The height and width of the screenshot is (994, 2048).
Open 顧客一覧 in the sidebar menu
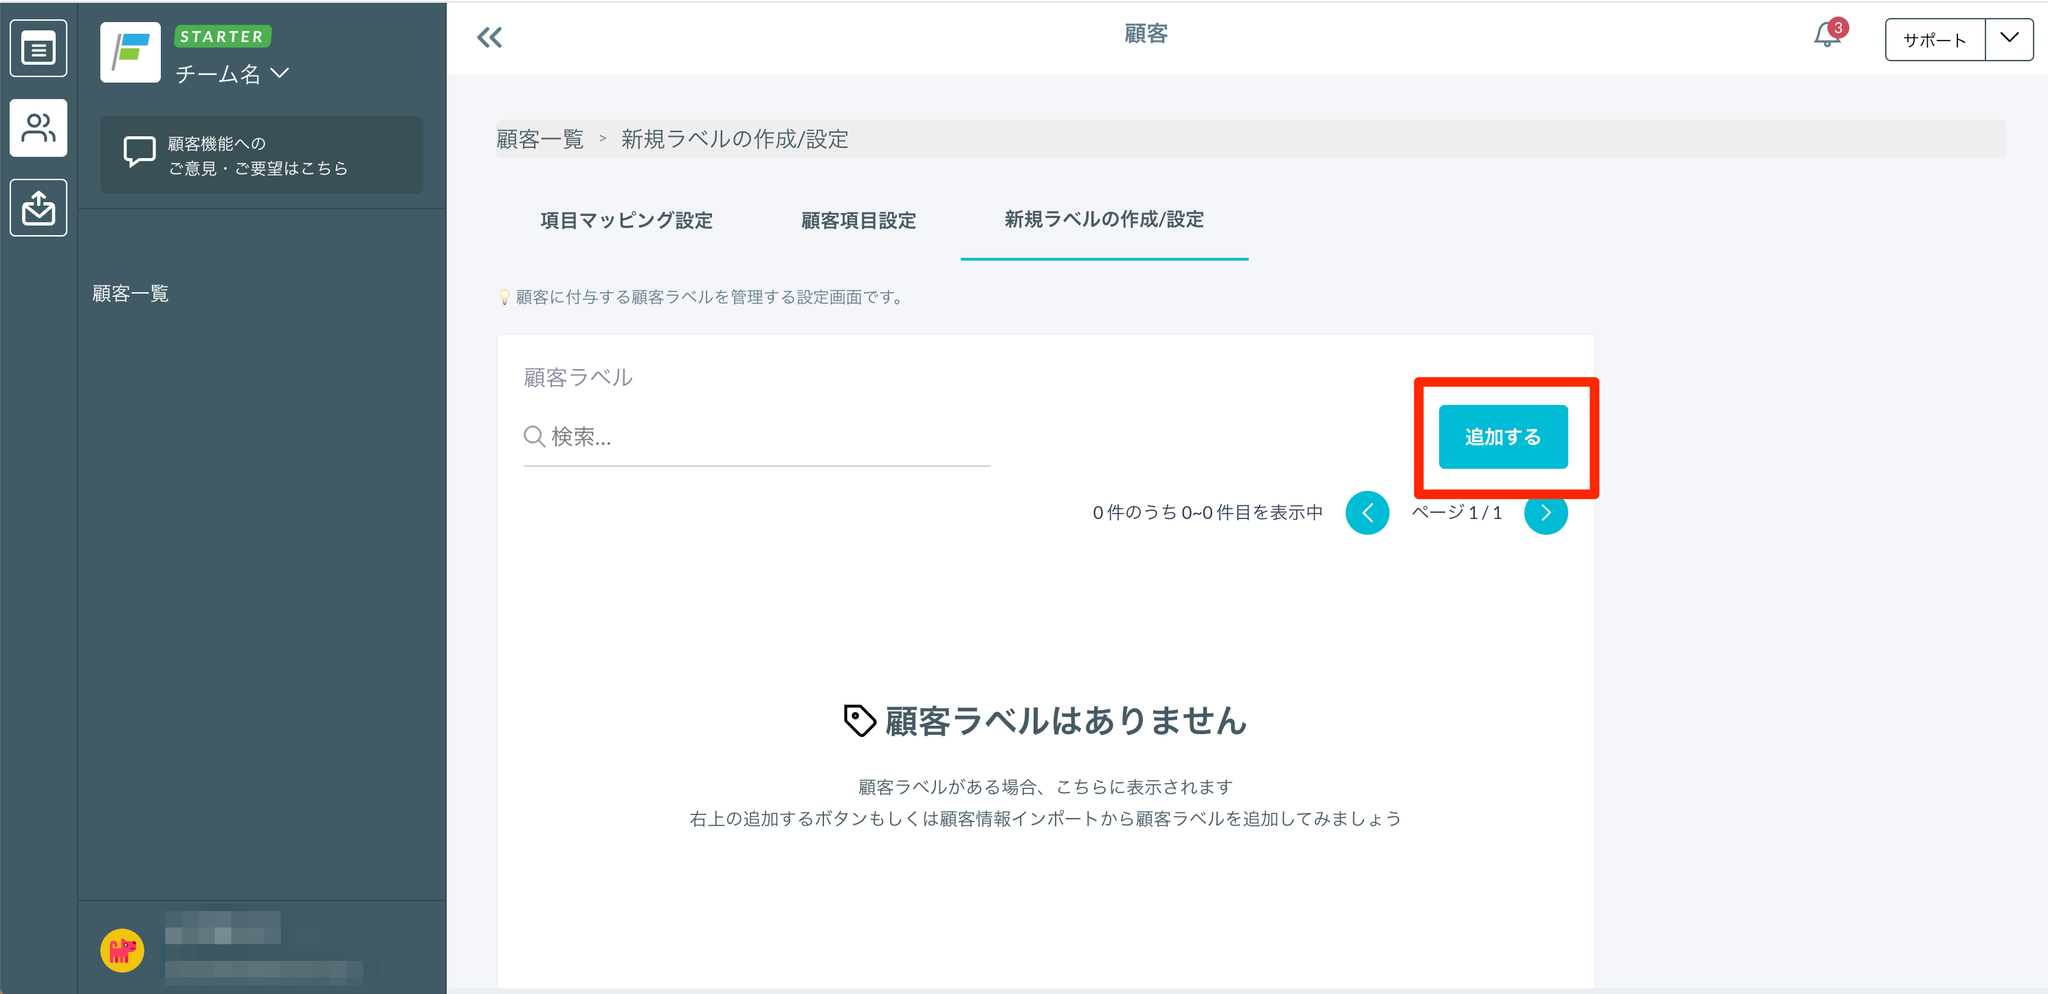(x=131, y=293)
